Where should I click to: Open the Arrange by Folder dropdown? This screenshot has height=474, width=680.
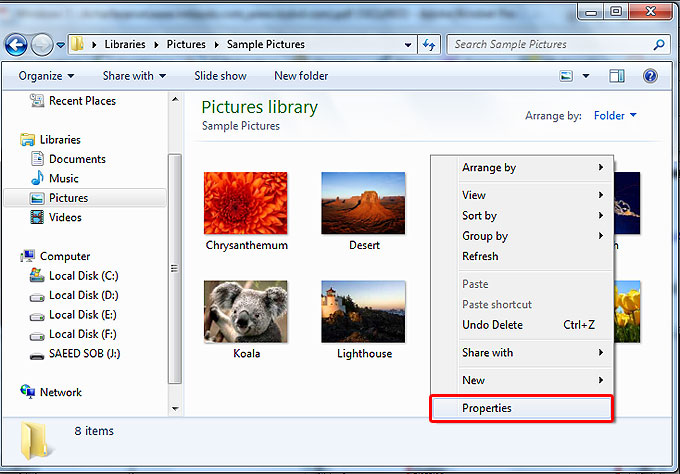[x=615, y=116]
